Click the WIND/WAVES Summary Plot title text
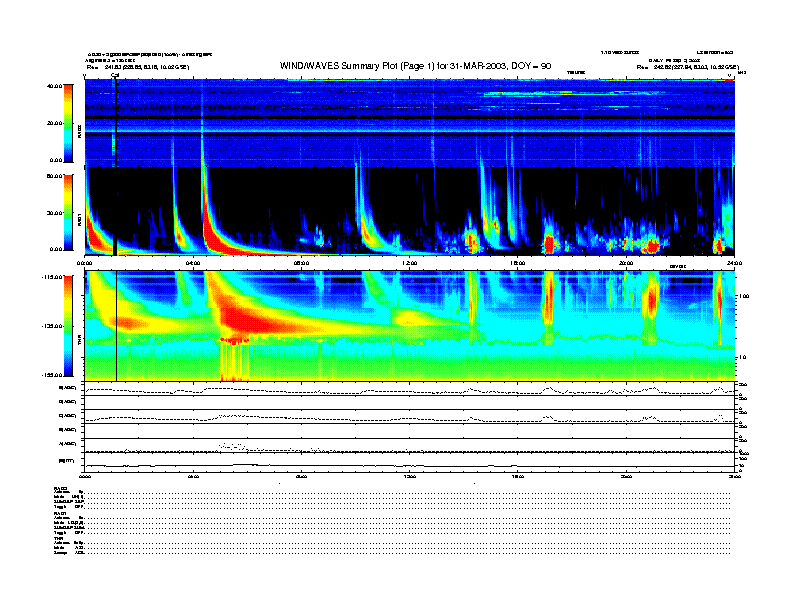 [x=415, y=66]
